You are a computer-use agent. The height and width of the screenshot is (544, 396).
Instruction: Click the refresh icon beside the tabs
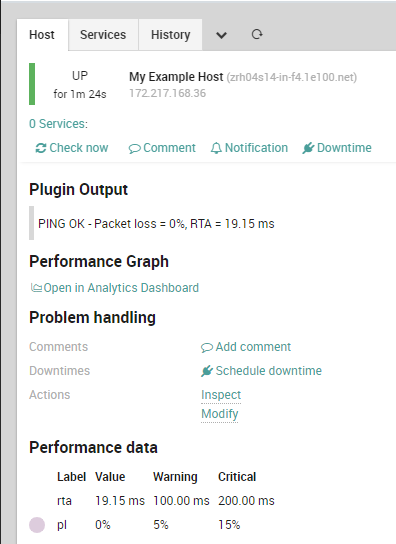point(257,34)
